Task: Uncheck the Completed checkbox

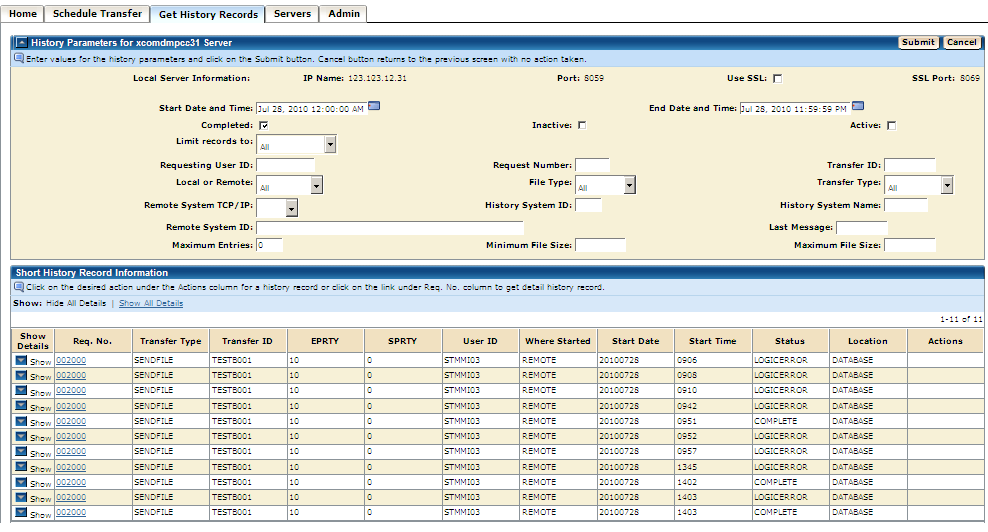Action: 263,126
